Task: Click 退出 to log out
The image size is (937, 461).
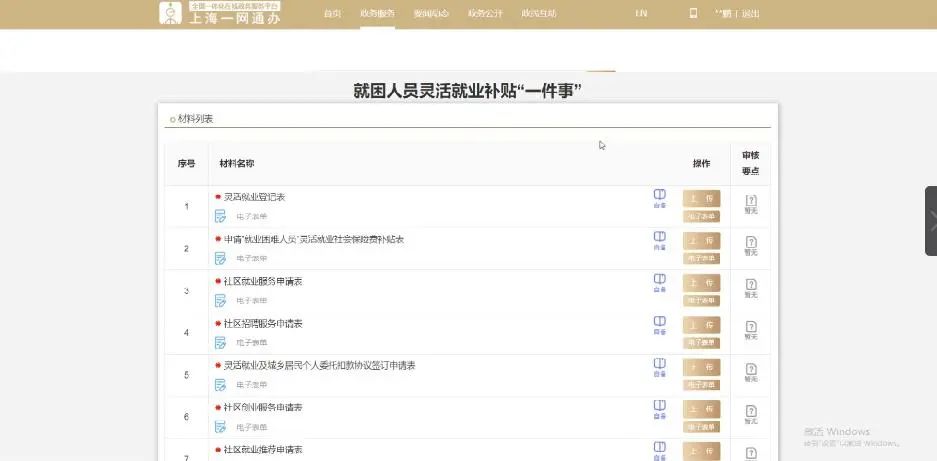Action: [x=750, y=14]
